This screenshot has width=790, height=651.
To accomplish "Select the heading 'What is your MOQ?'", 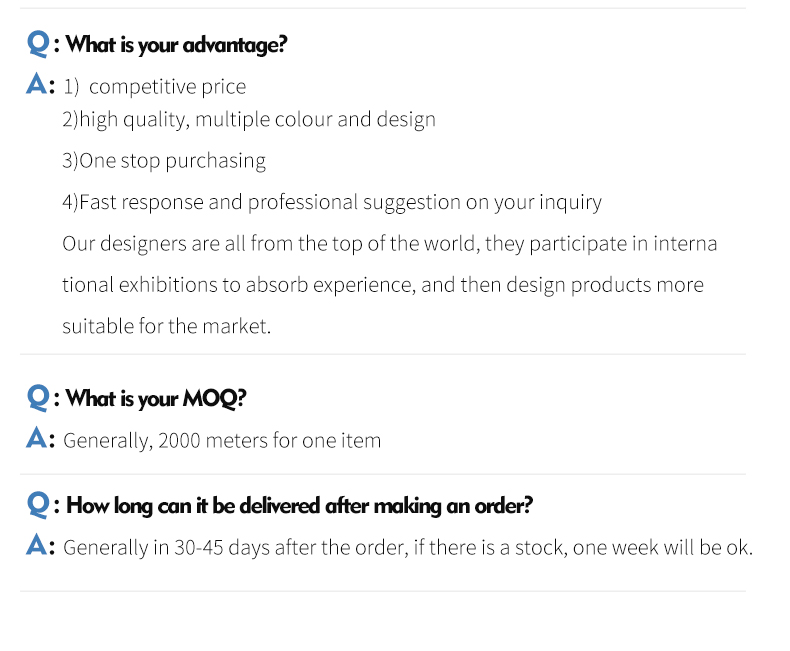I will point(156,399).
